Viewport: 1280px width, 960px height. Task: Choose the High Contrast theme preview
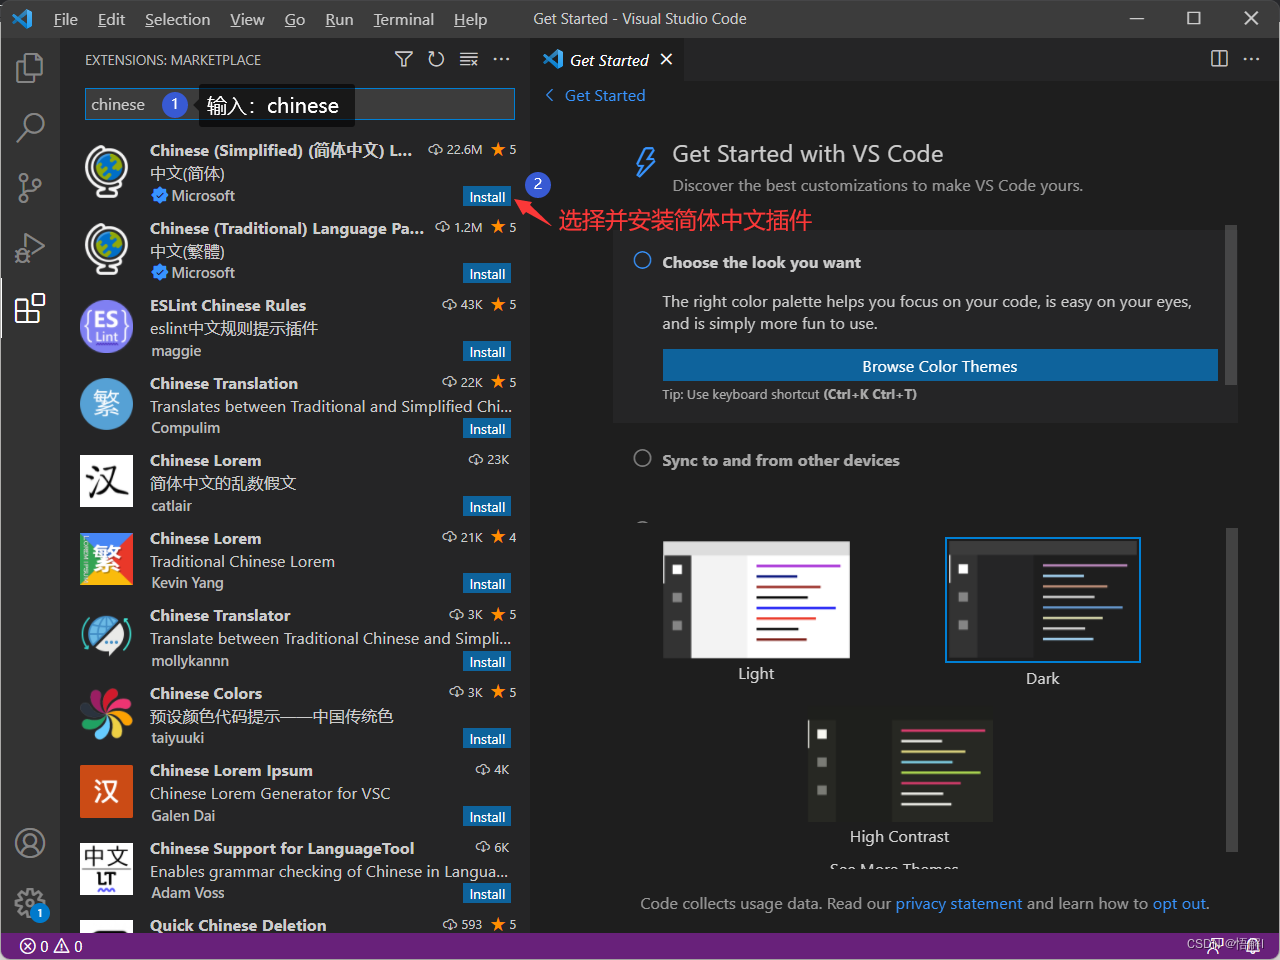899,771
